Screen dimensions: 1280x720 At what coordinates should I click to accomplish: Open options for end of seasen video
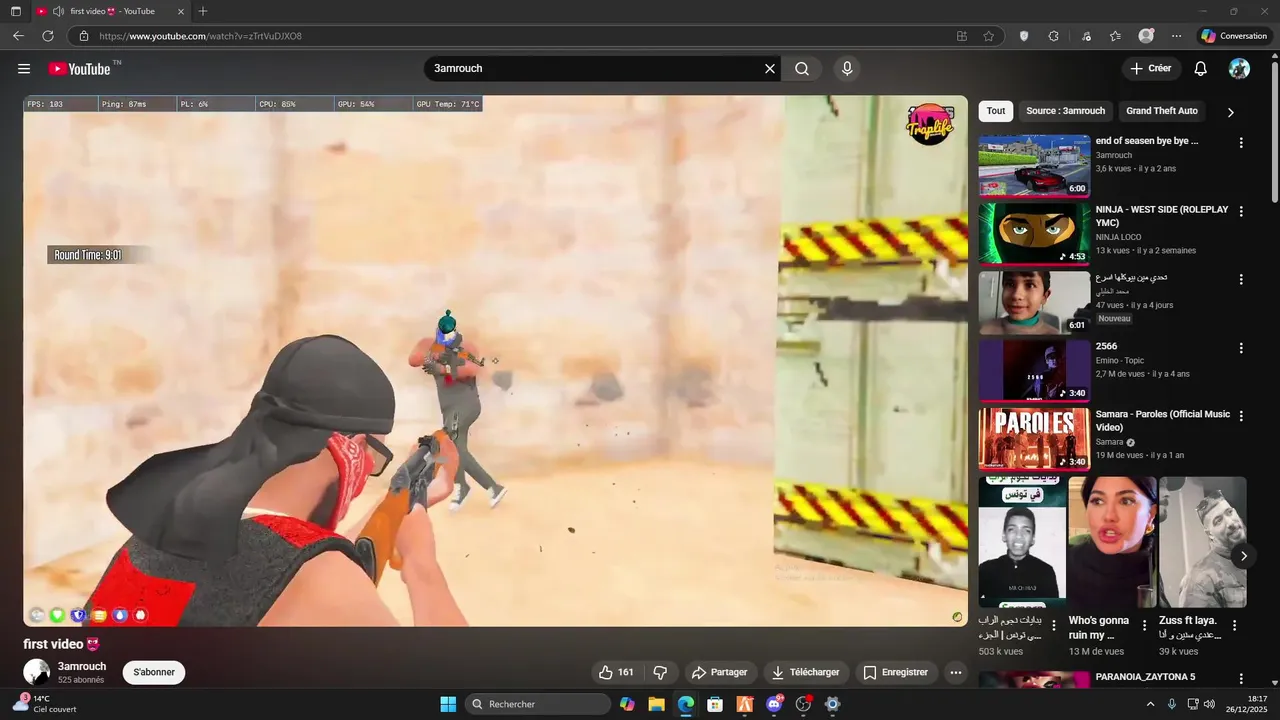click(1241, 143)
